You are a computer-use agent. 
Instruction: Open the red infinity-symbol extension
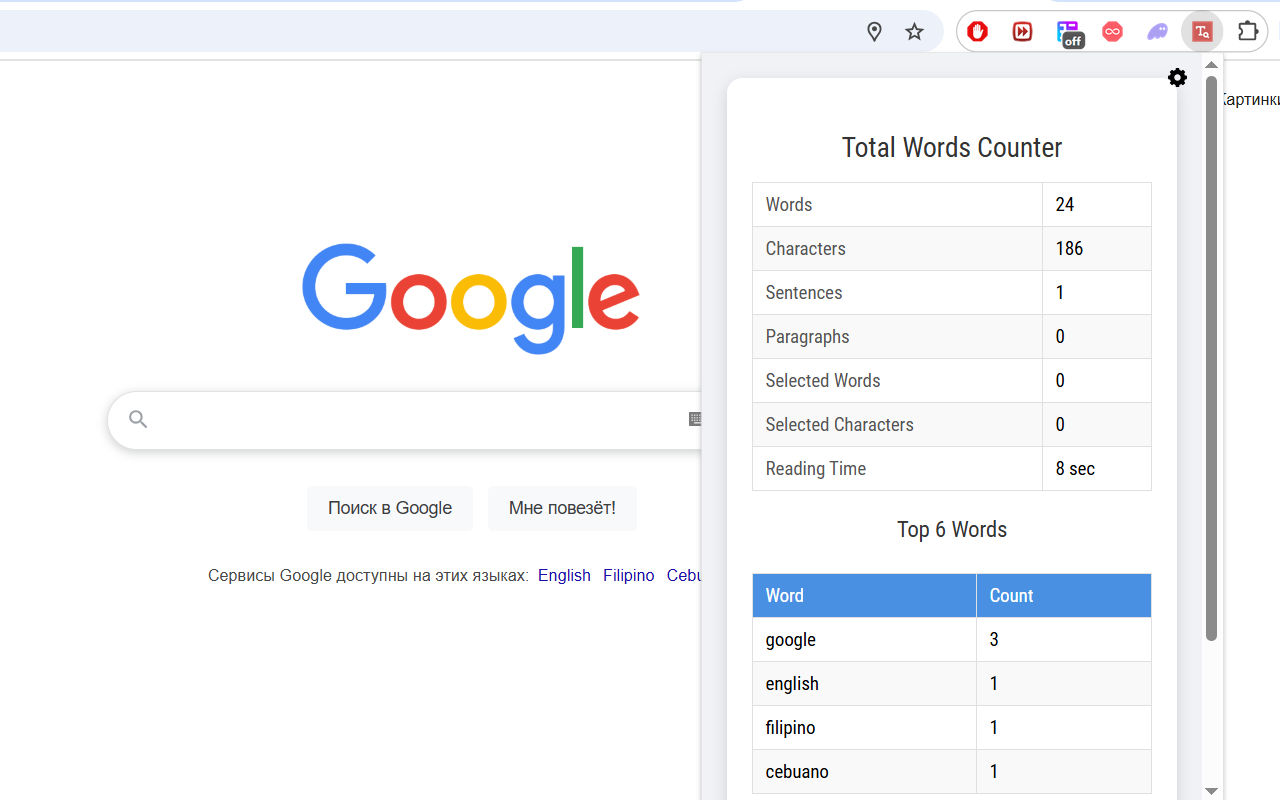(x=1112, y=32)
